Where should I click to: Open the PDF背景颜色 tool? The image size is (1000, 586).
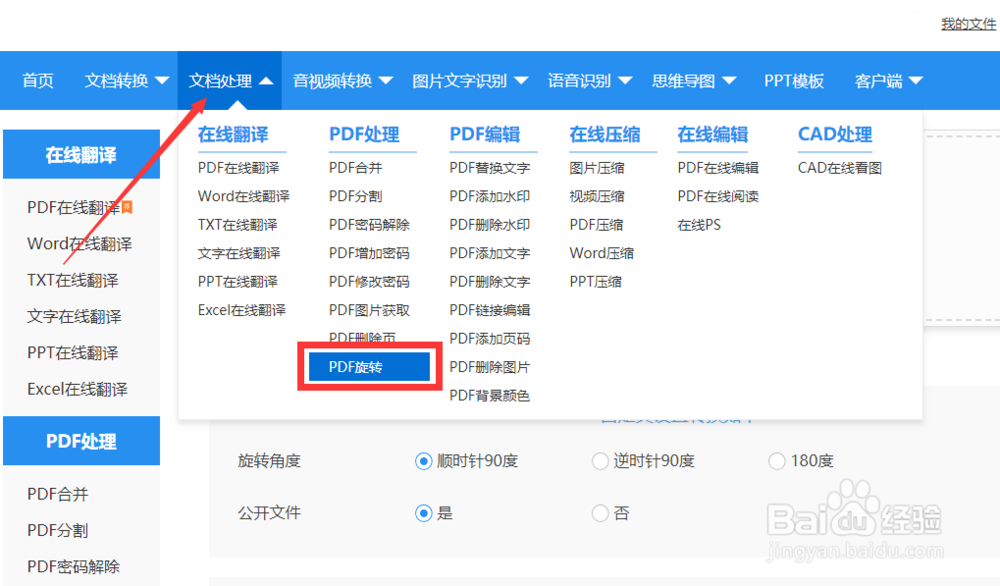click(x=493, y=395)
